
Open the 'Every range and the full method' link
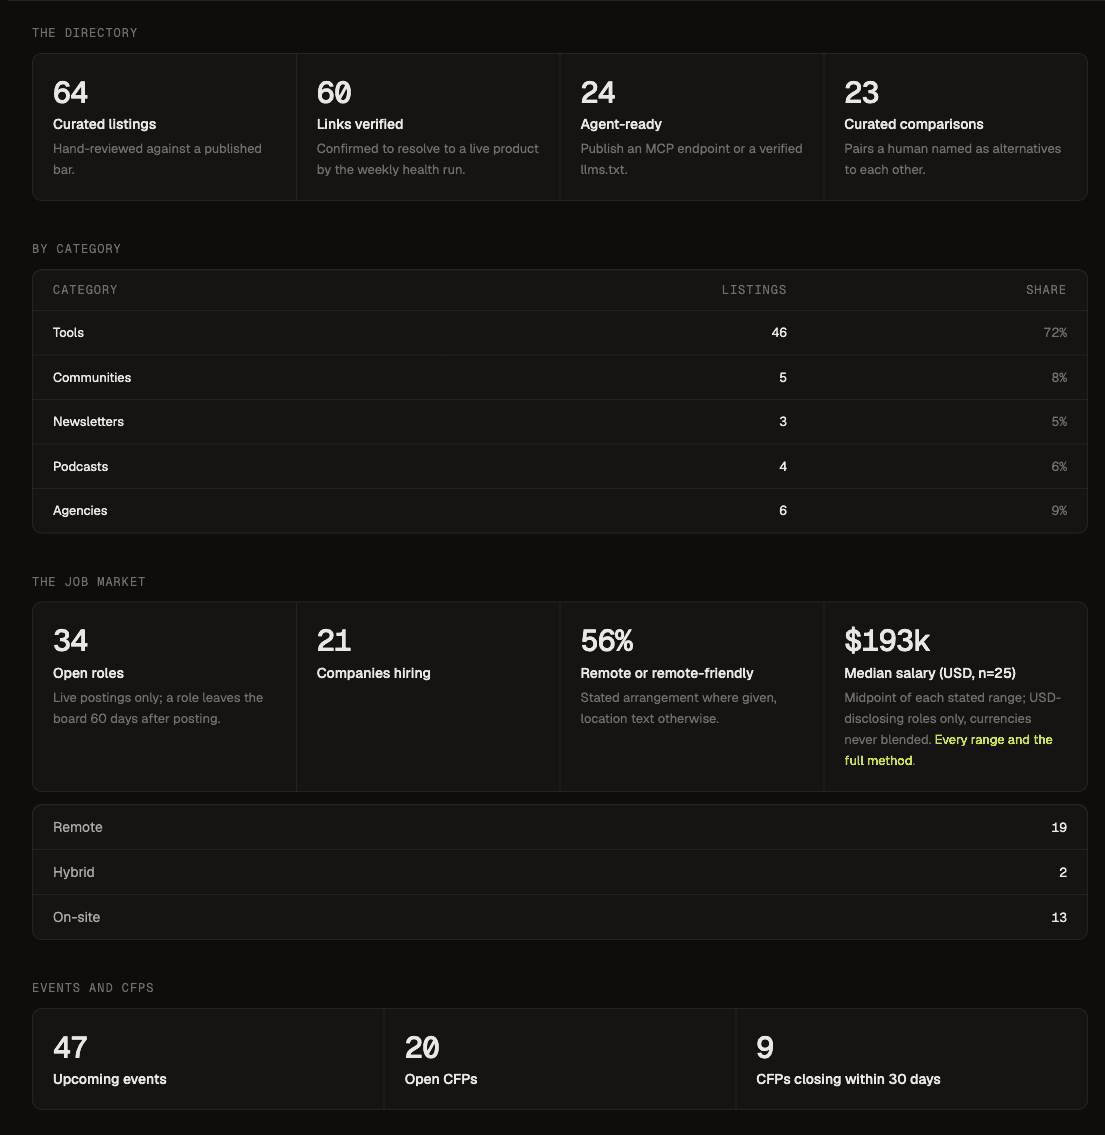point(948,750)
